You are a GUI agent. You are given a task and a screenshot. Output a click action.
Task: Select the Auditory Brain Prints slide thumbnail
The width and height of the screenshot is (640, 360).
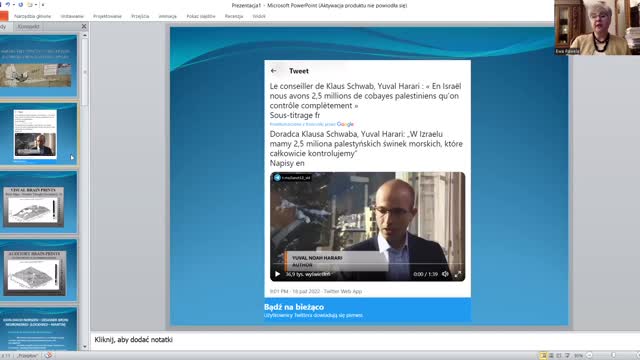(x=38, y=270)
